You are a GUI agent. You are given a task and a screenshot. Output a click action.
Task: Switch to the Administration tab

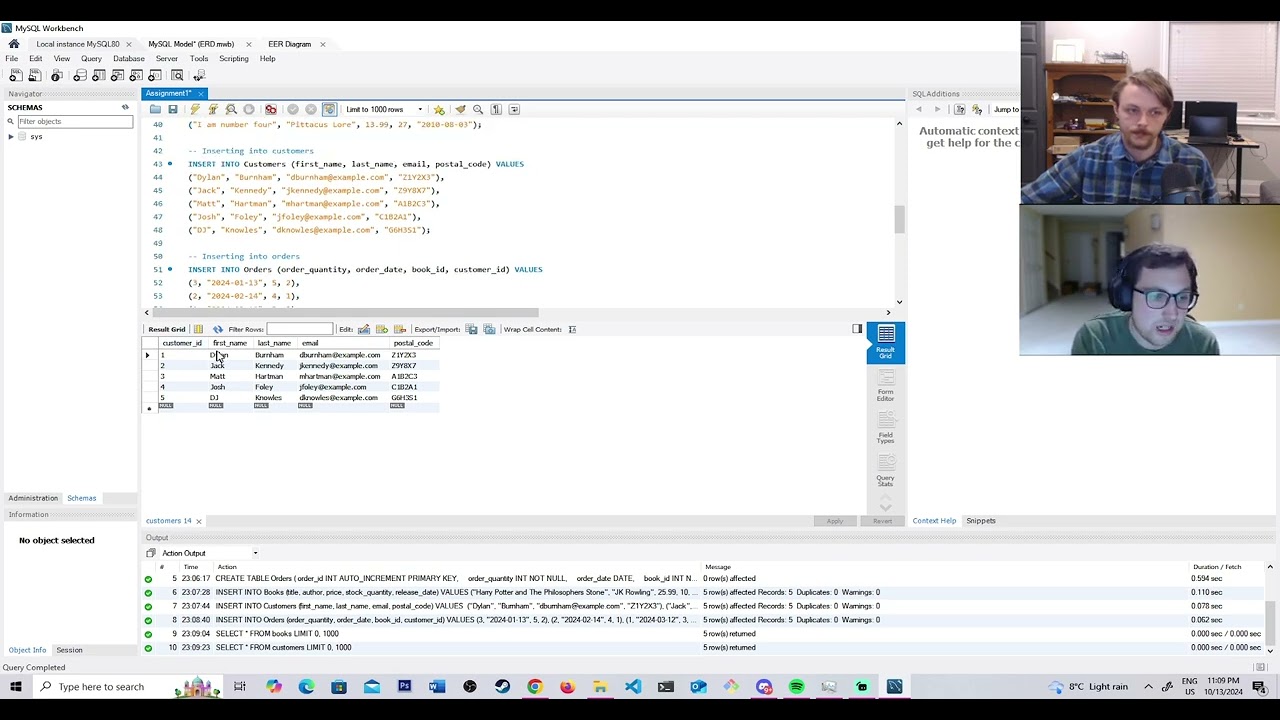33,498
